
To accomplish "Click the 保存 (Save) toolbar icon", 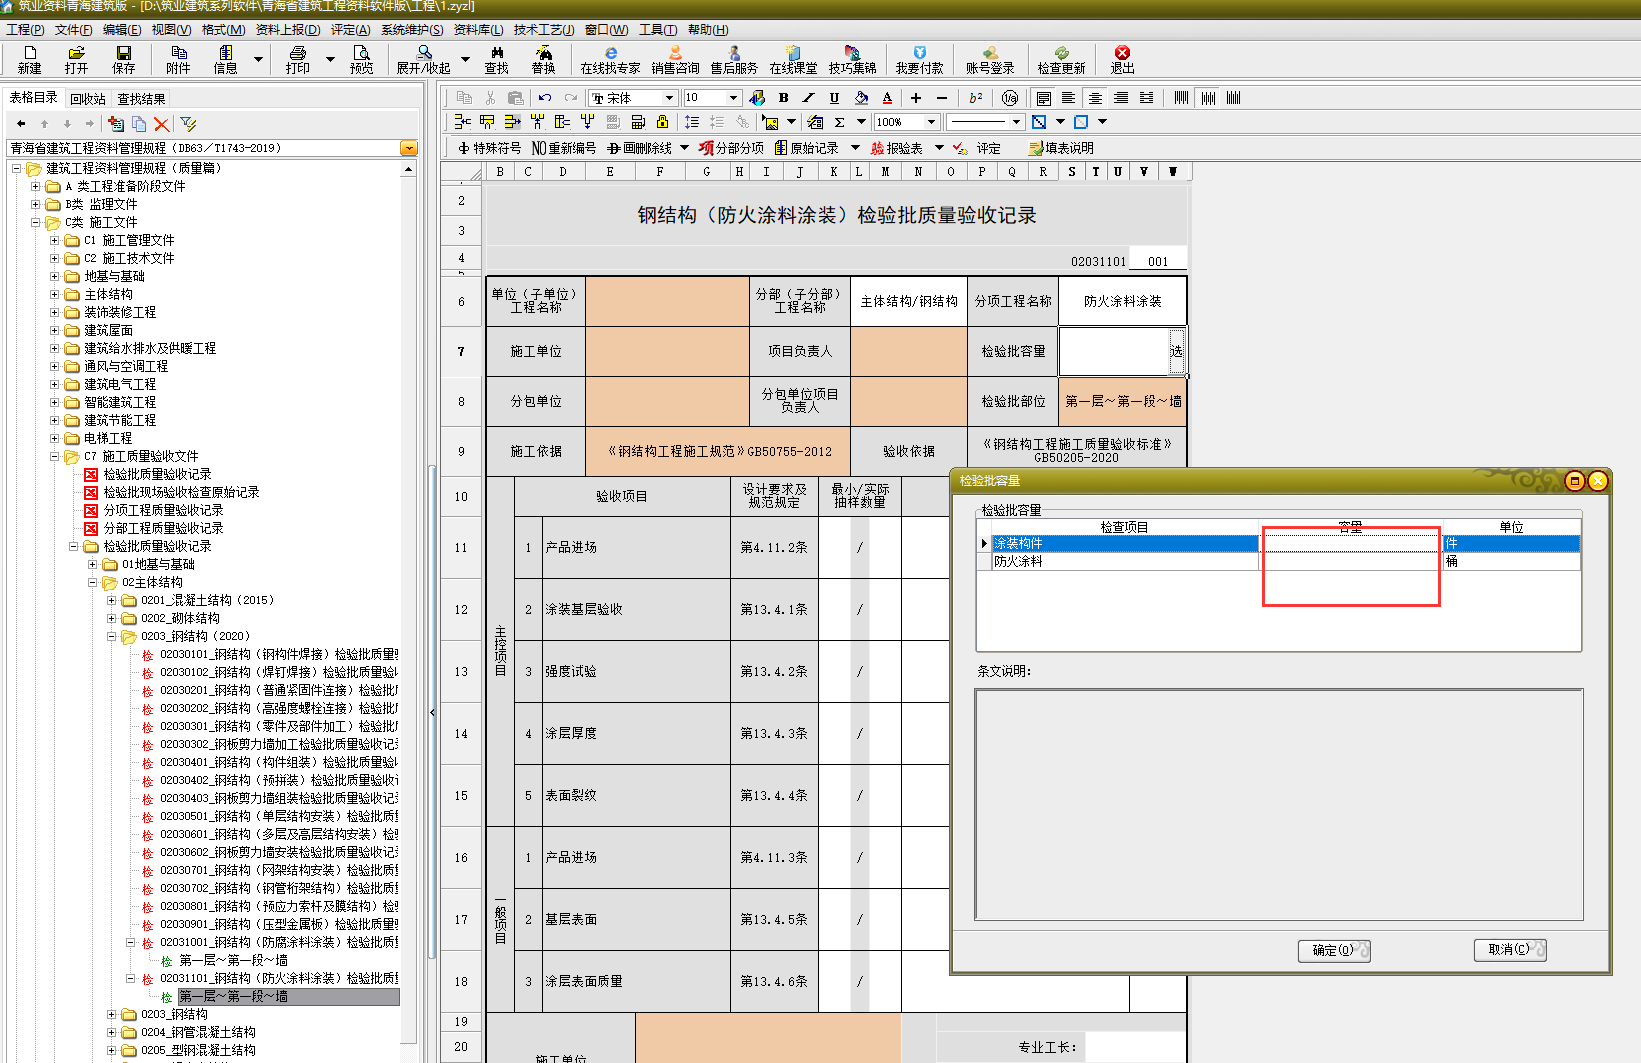I will coord(124,60).
